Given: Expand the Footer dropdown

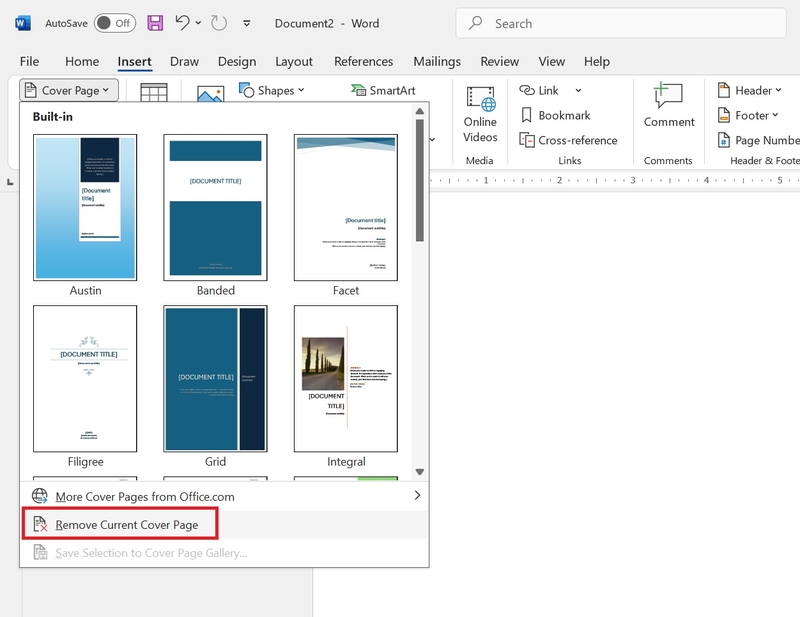Looking at the screenshot, I should pos(748,115).
